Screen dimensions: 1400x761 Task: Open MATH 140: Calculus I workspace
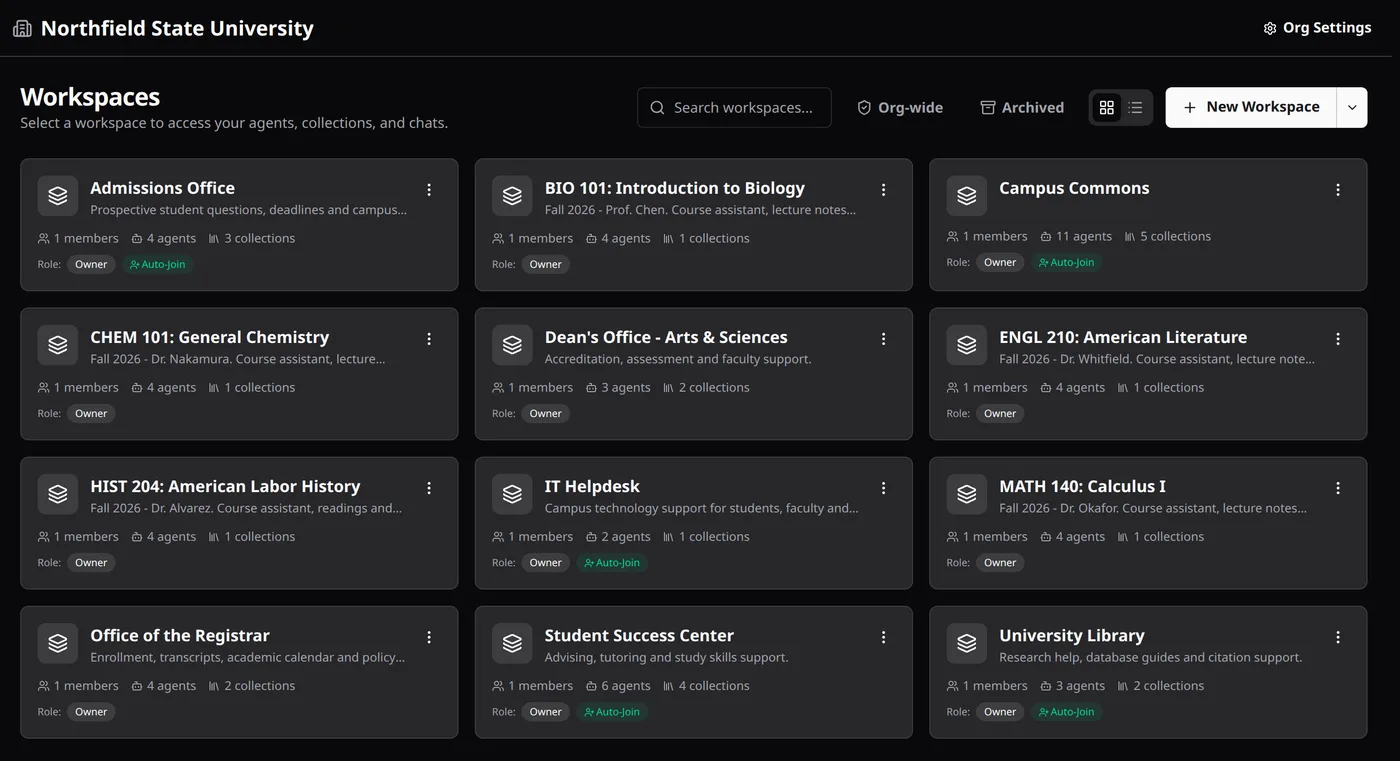1148,523
